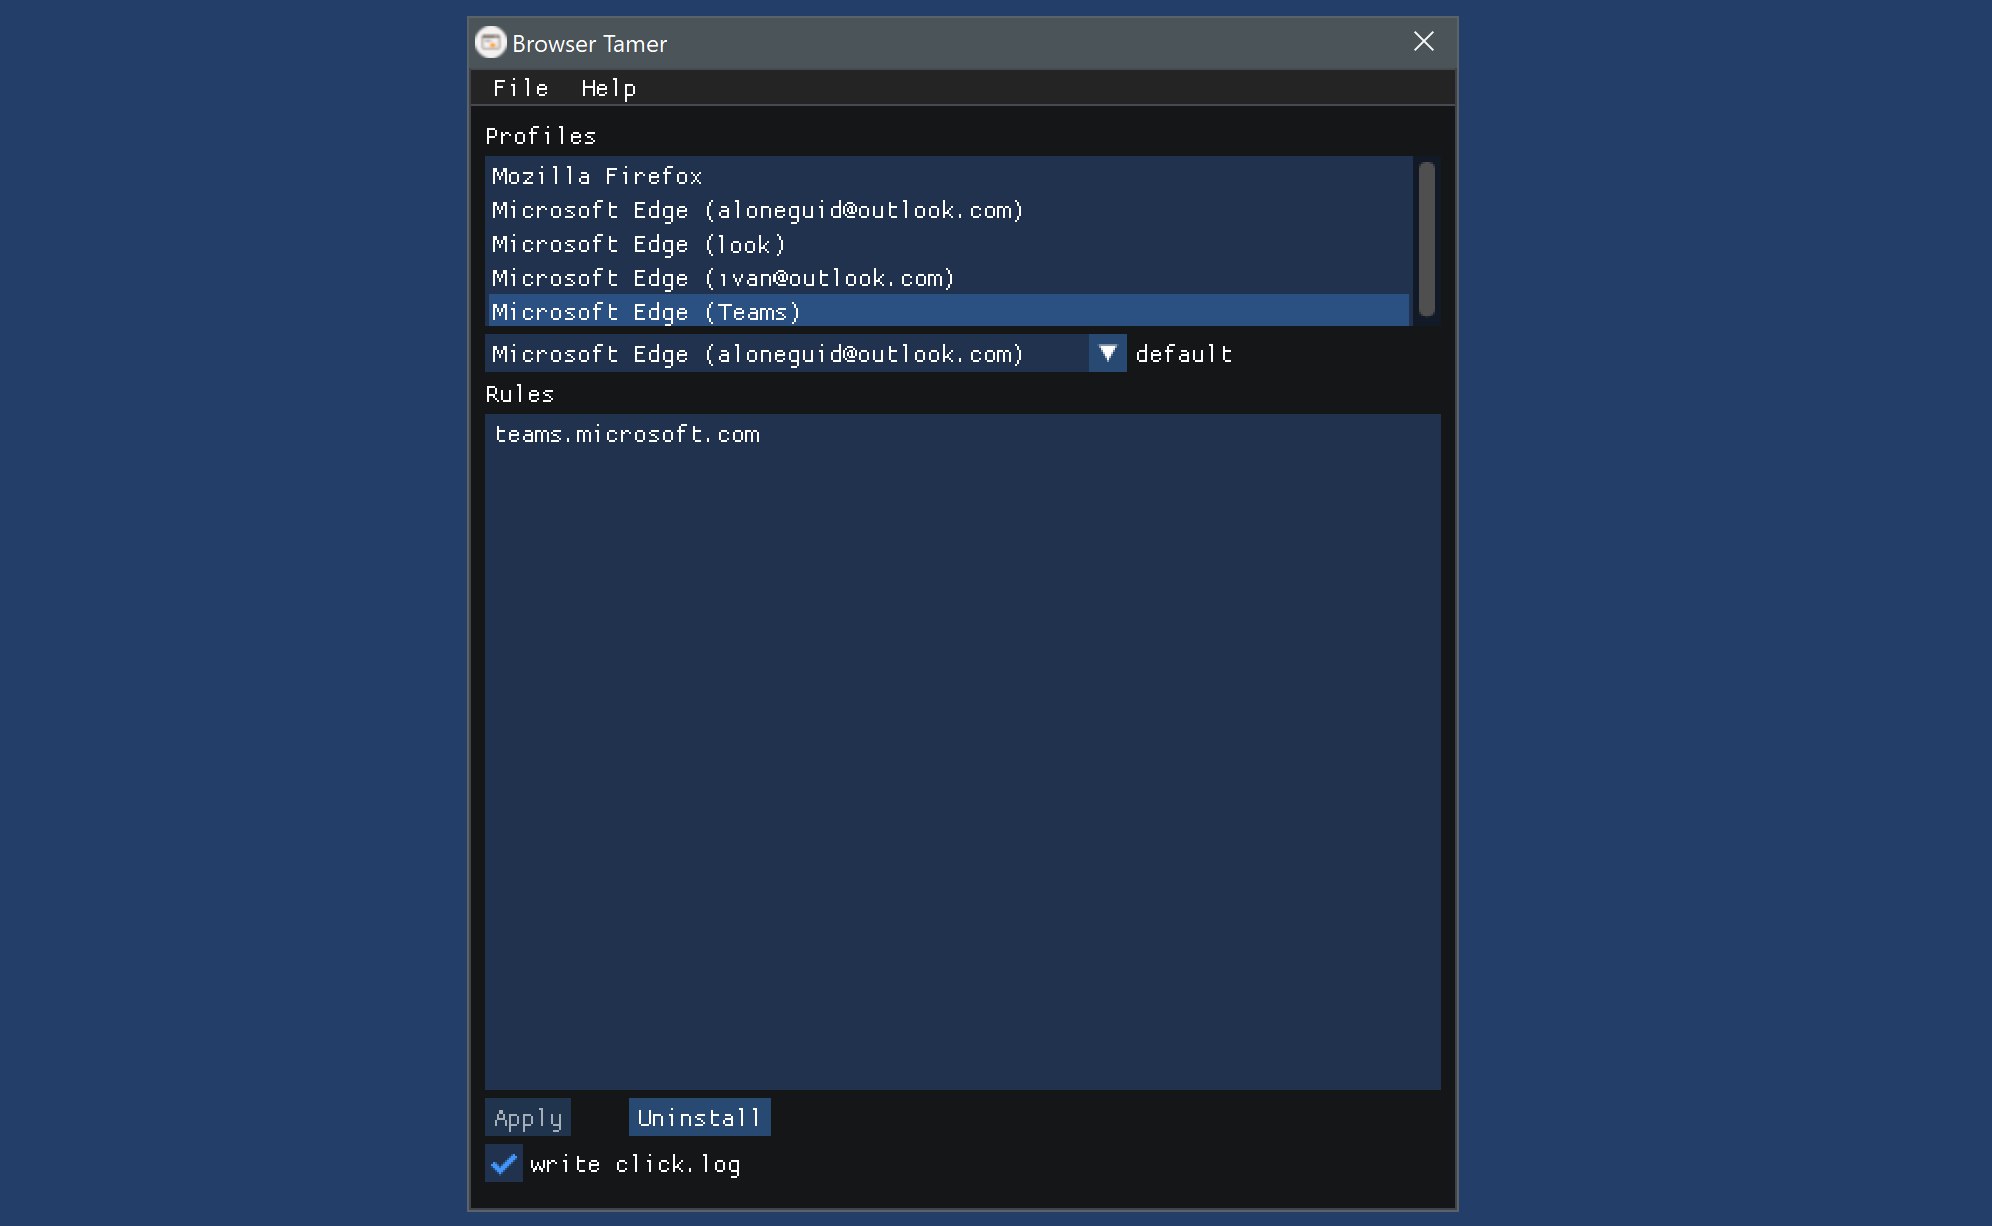
Task: Click the Profiles list scrollbar
Action: click(1427, 240)
